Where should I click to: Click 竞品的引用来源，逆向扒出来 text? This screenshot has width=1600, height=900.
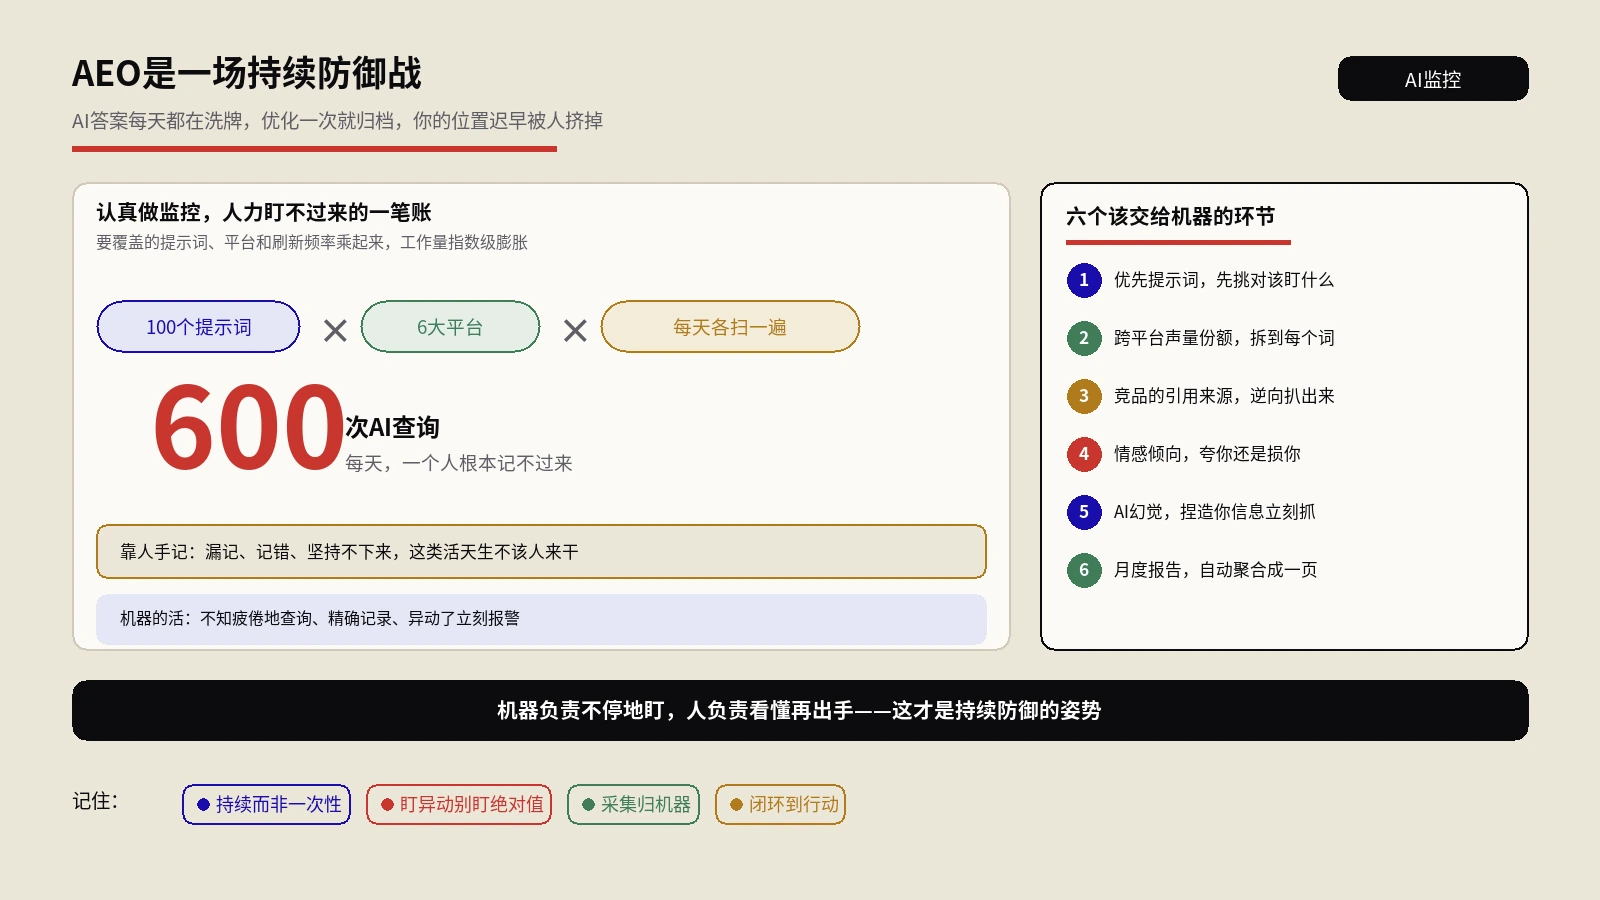(x=1224, y=396)
